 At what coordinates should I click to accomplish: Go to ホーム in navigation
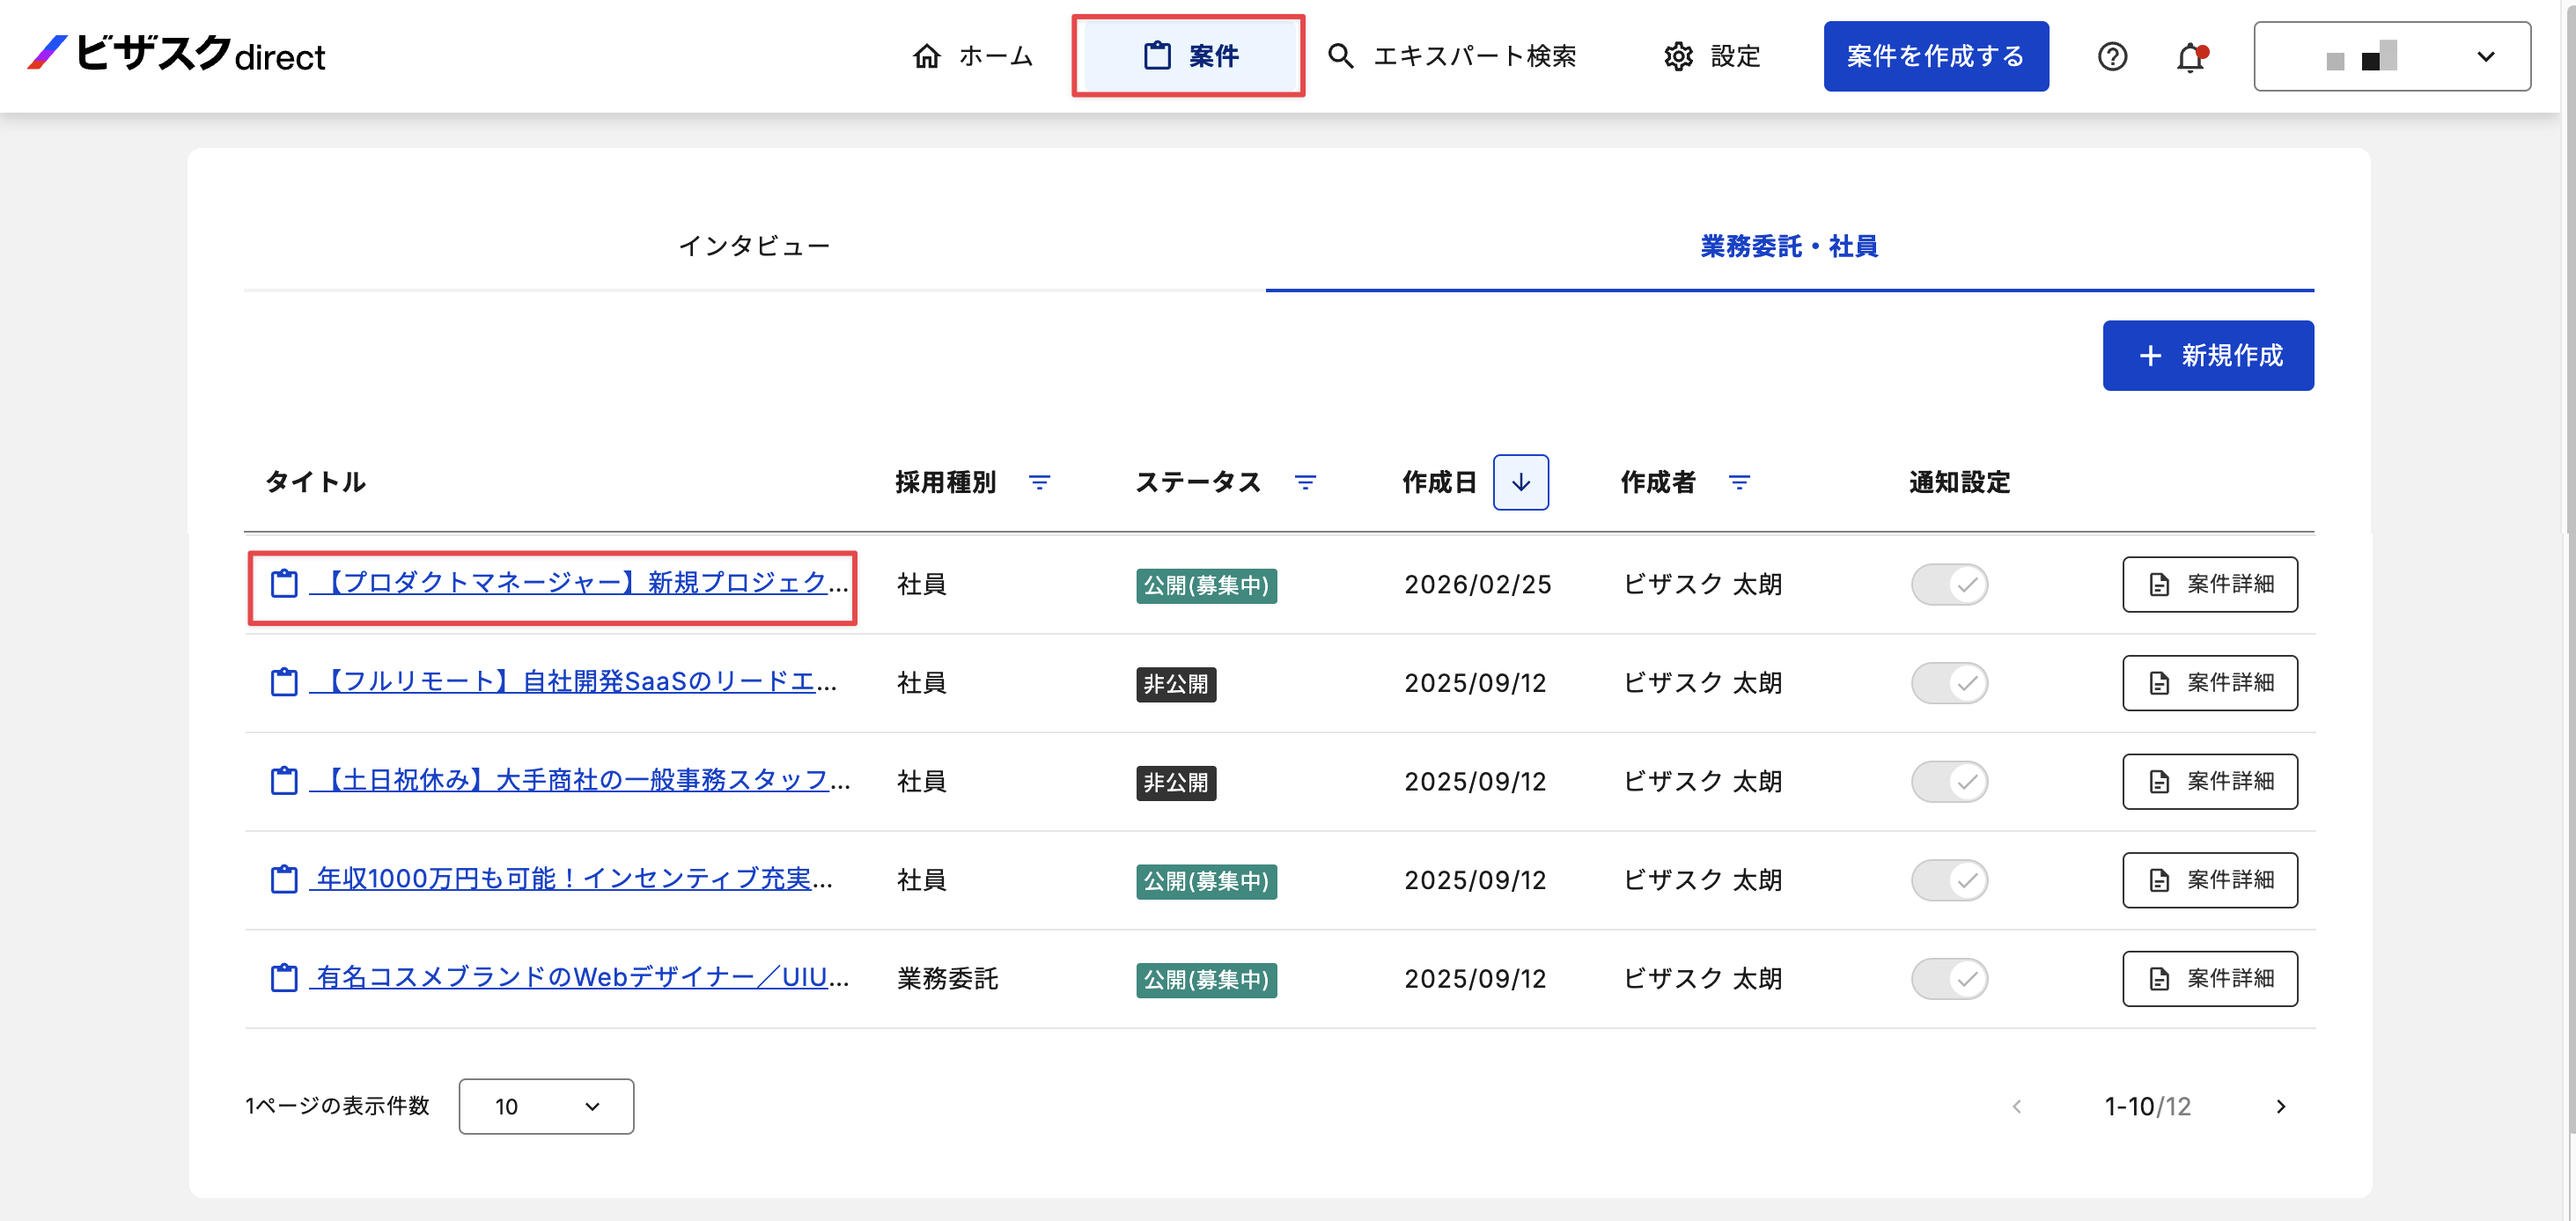[972, 56]
